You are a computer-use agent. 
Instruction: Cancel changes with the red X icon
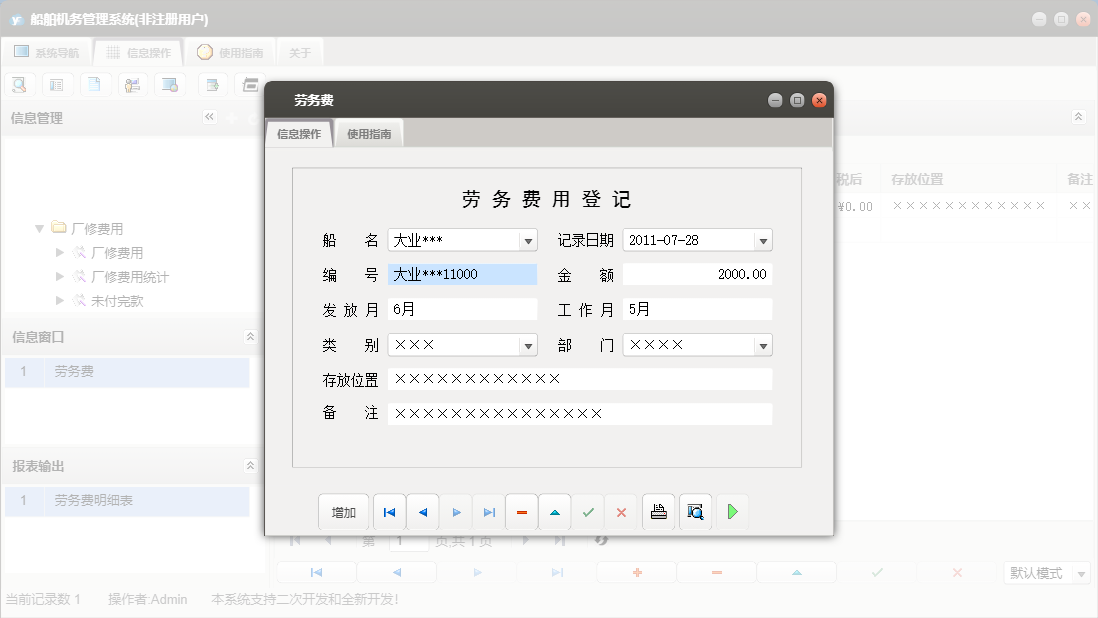pos(621,511)
